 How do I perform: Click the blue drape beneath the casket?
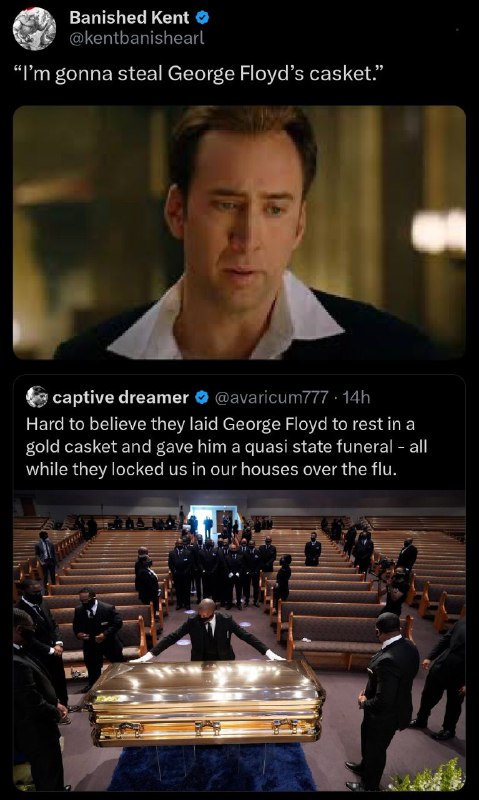pos(211,768)
